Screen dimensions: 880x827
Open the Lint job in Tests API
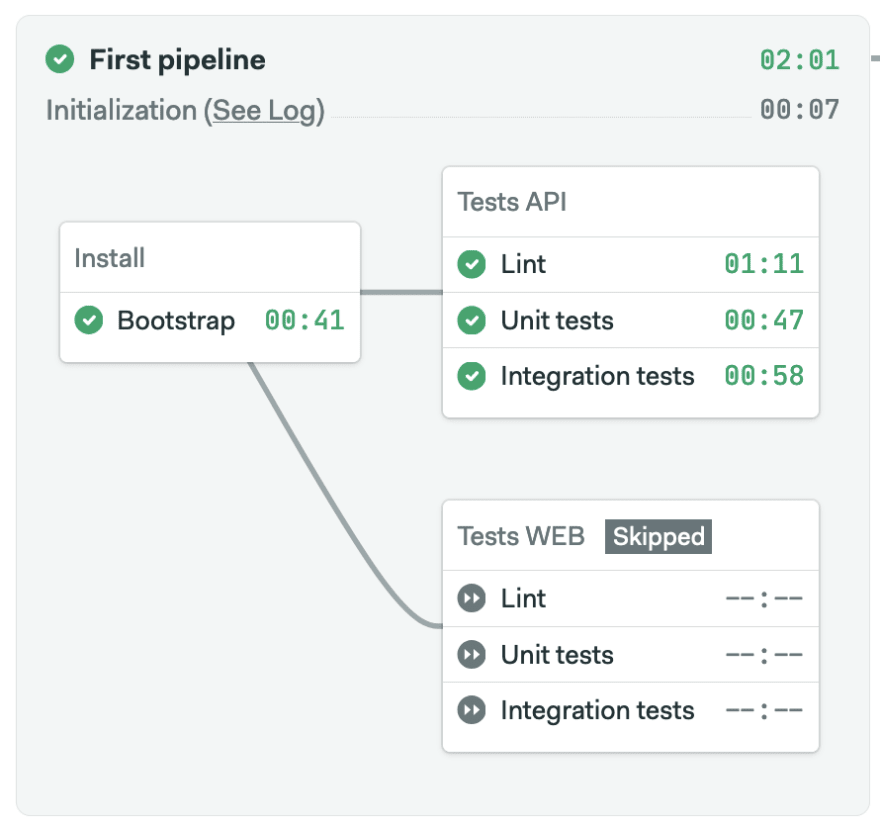(630, 264)
